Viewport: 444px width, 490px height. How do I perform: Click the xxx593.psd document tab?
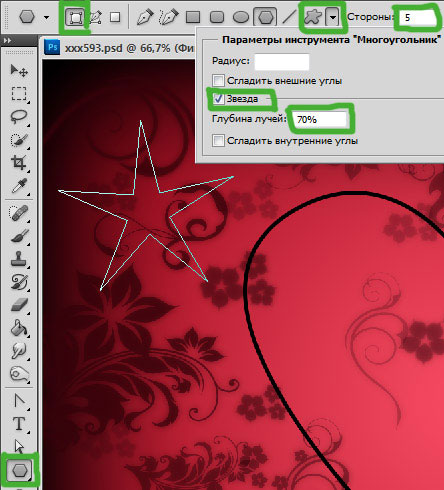119,48
